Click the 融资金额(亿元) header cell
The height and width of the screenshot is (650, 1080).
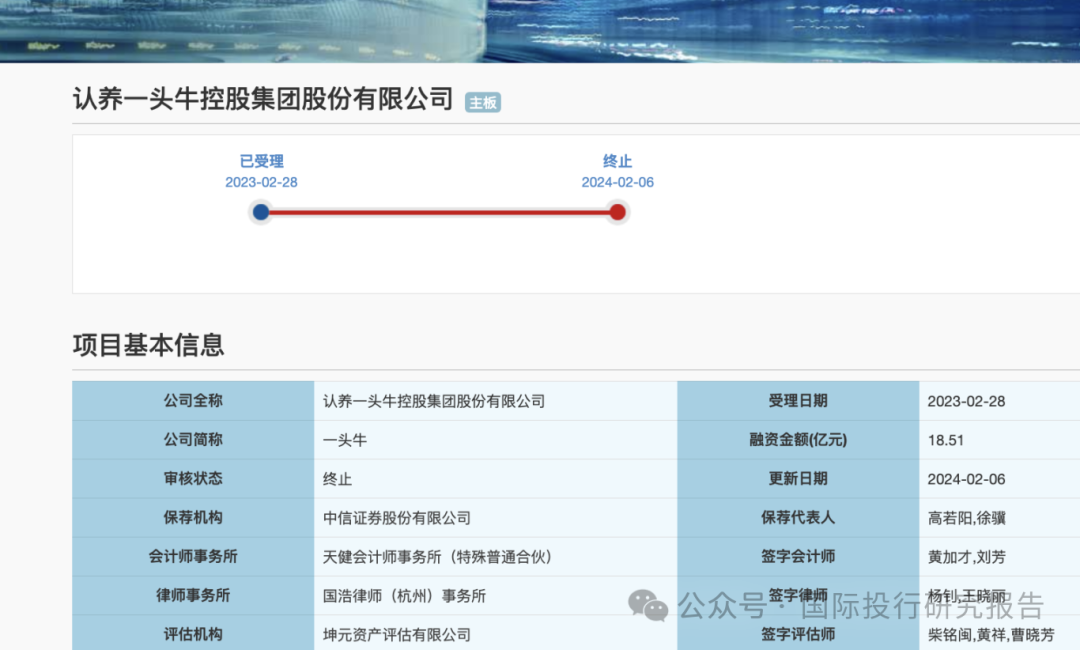pyautogui.click(x=798, y=439)
